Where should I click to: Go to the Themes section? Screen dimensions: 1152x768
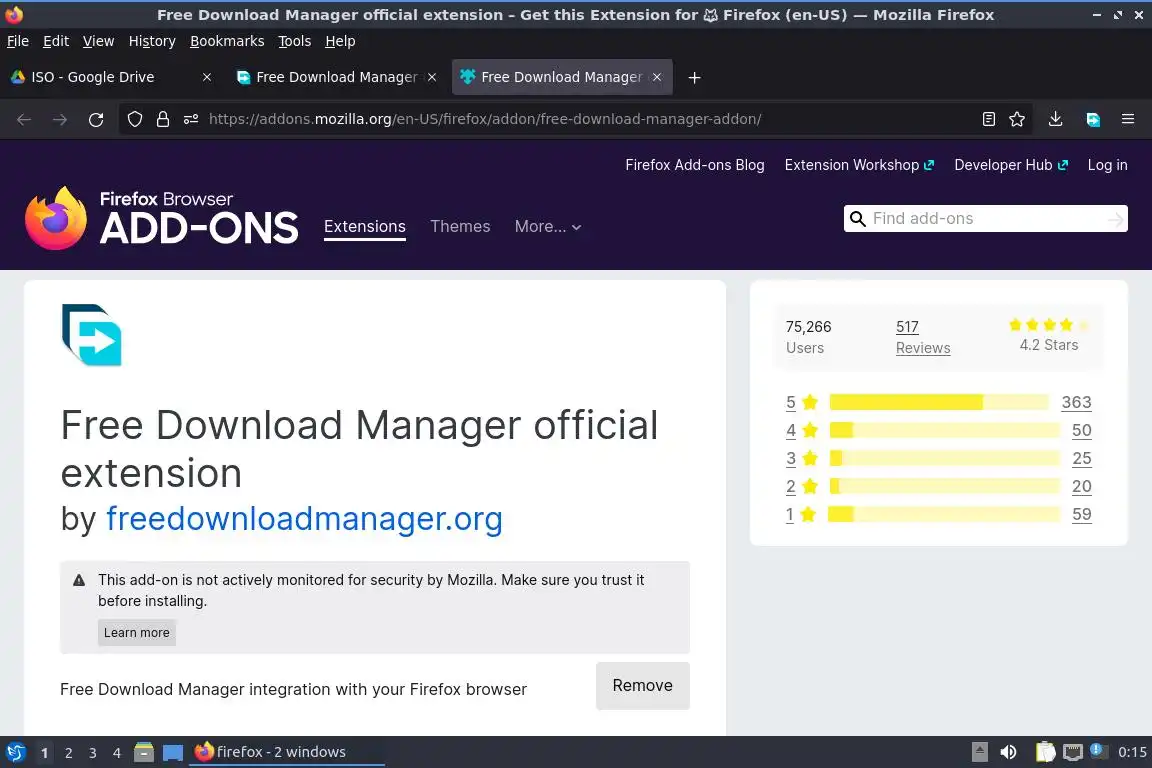coord(460,226)
